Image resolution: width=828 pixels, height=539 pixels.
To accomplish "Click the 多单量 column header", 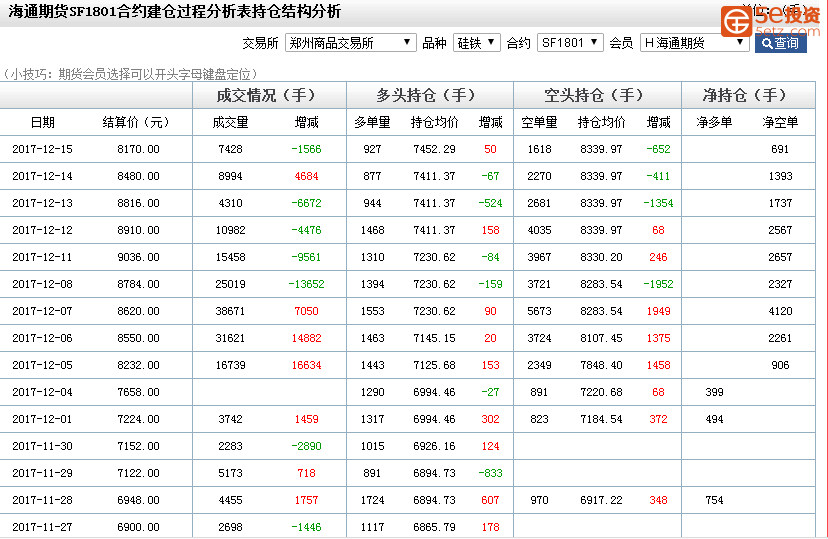I will coord(372,122).
